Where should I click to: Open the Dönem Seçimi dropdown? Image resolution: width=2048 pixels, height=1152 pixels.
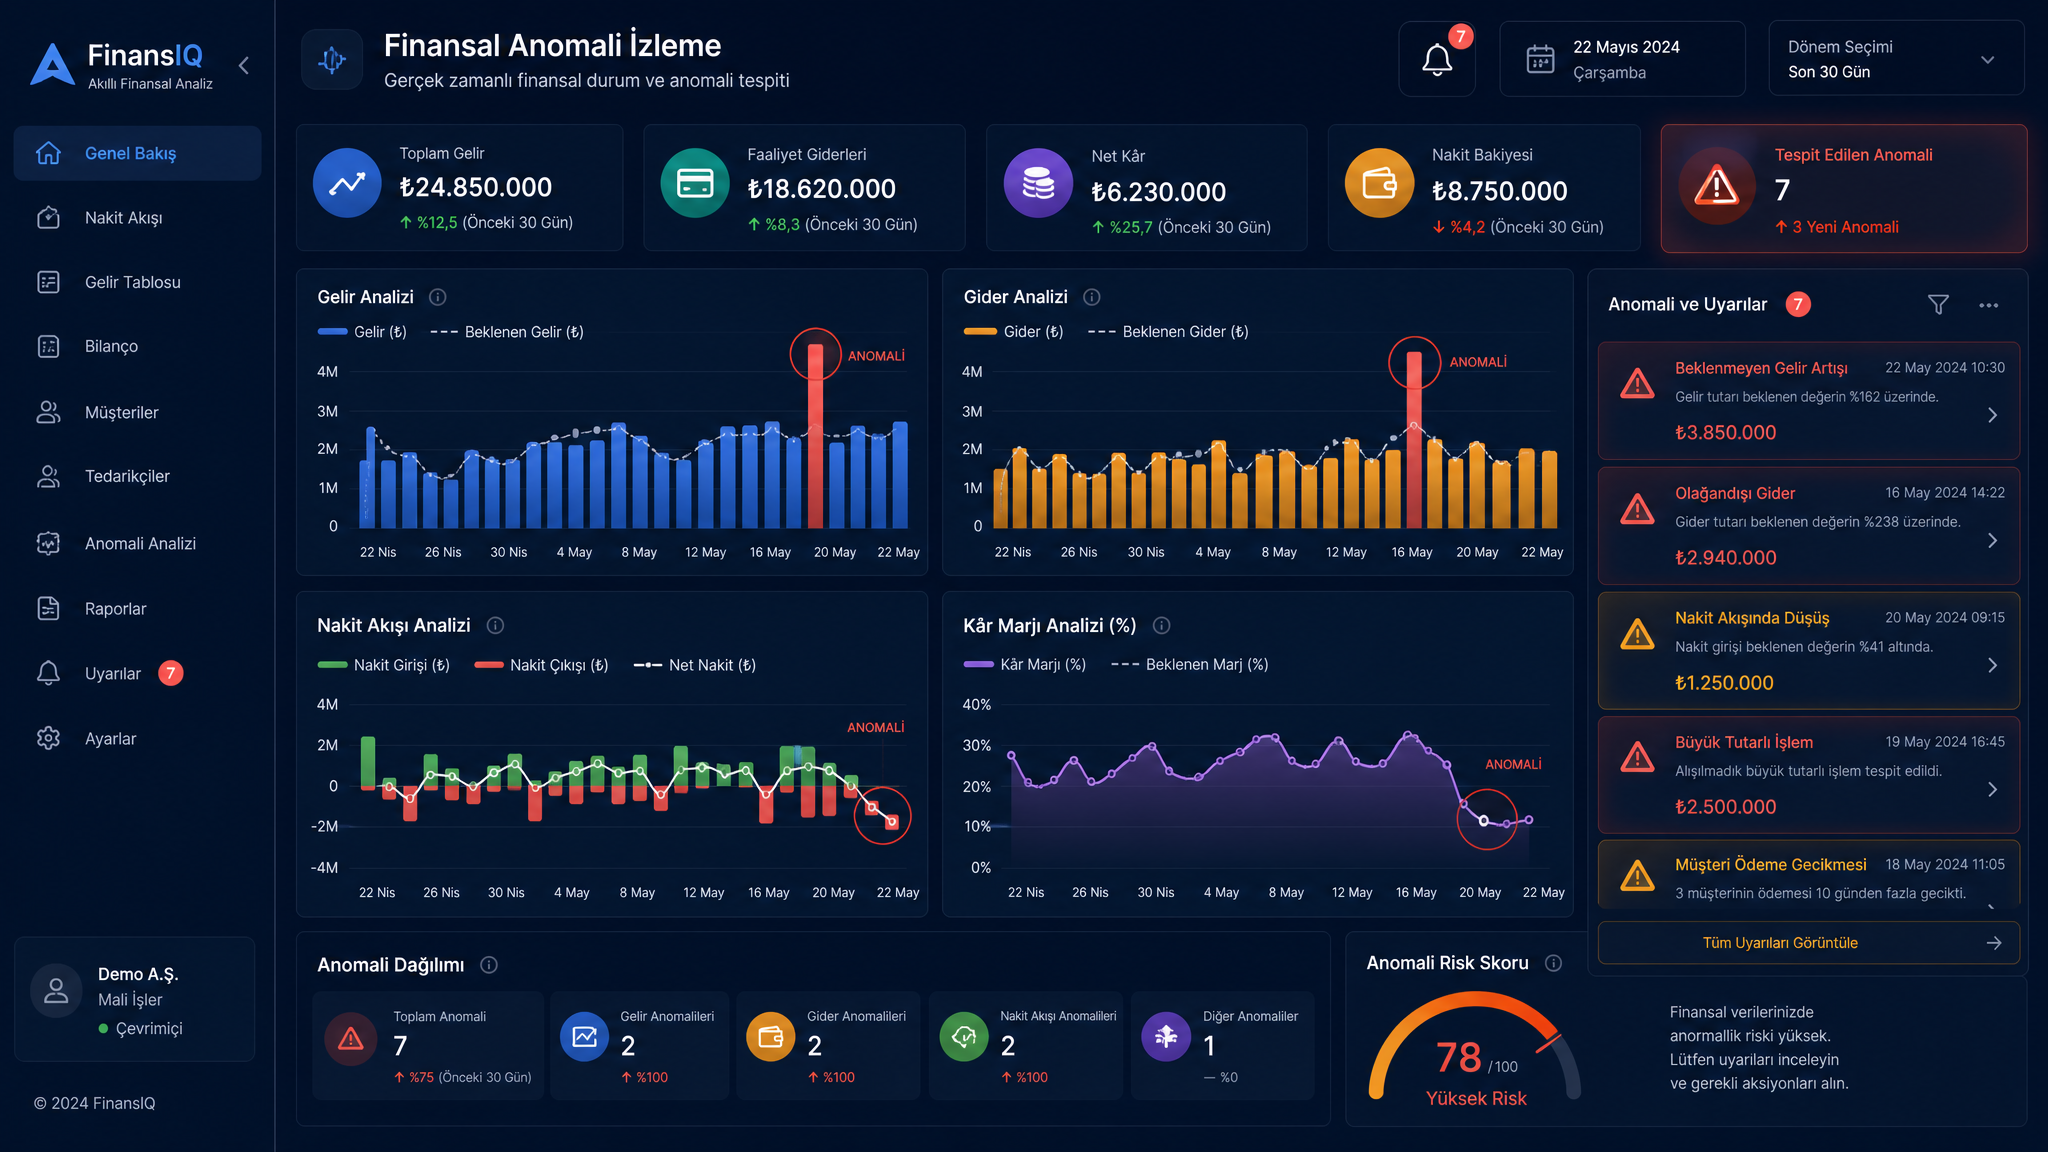point(1896,59)
